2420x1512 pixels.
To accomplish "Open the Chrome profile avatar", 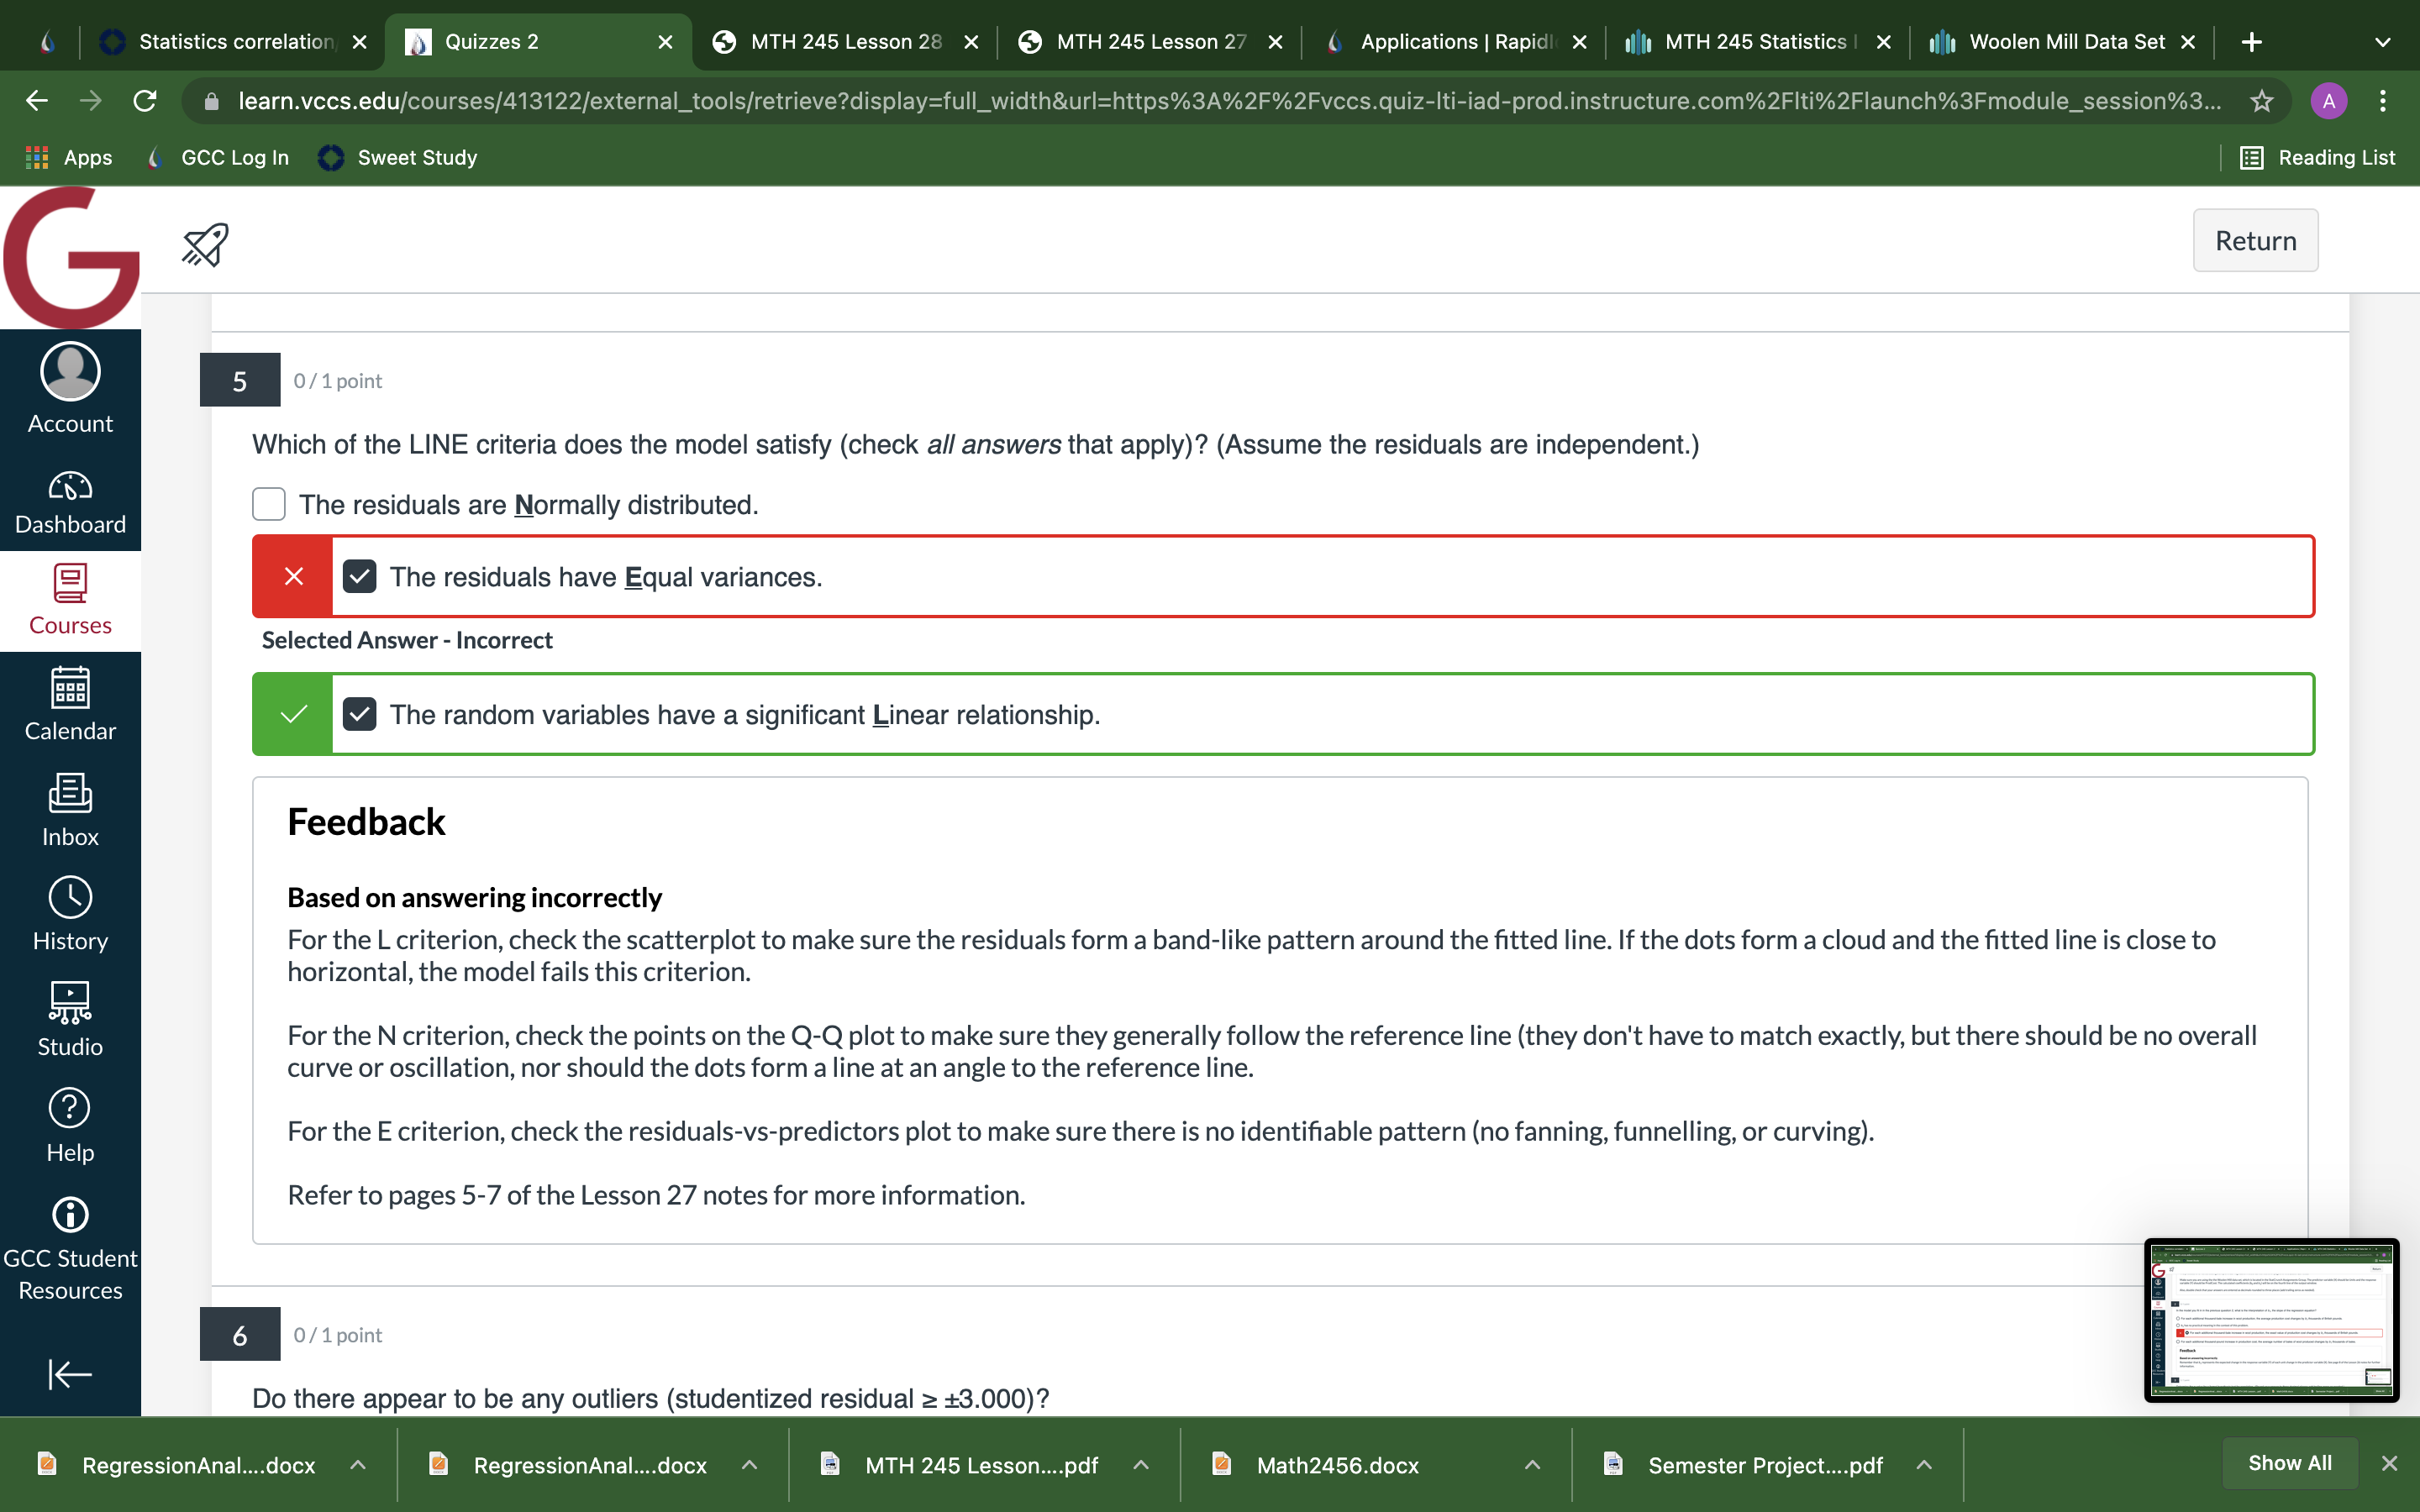I will (x=2329, y=101).
